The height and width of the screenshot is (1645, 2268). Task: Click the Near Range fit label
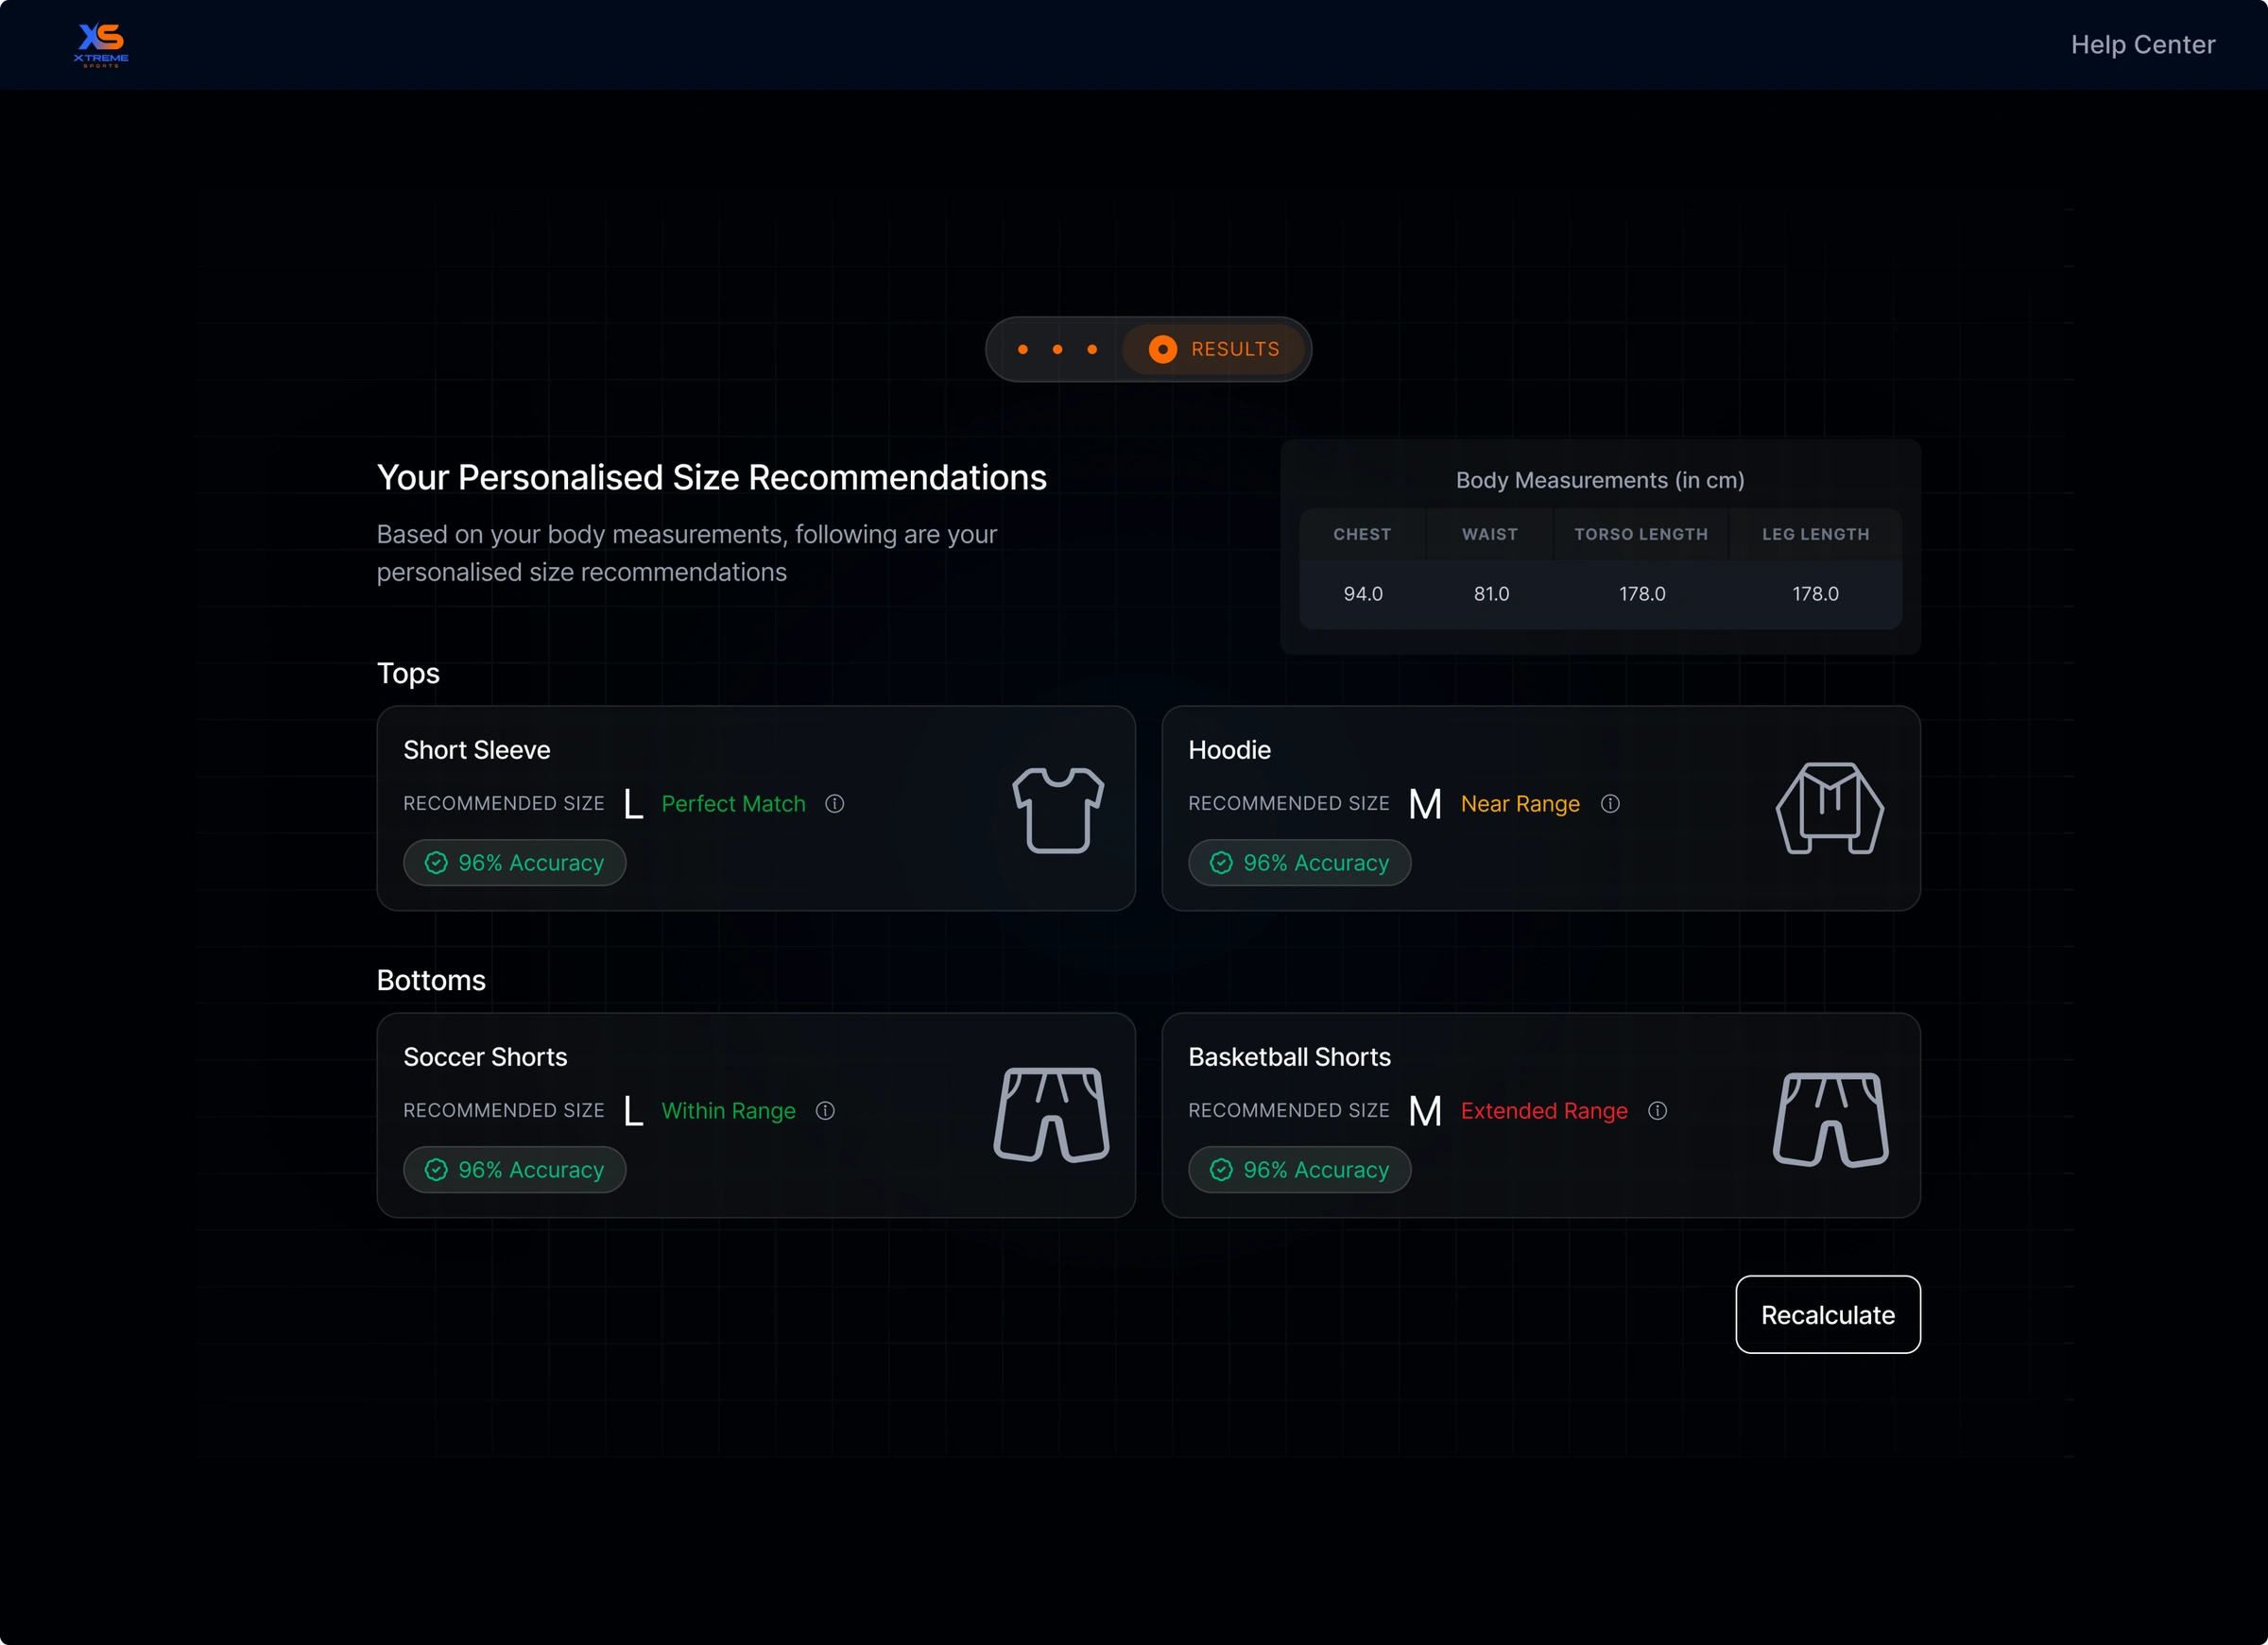(x=1520, y=804)
